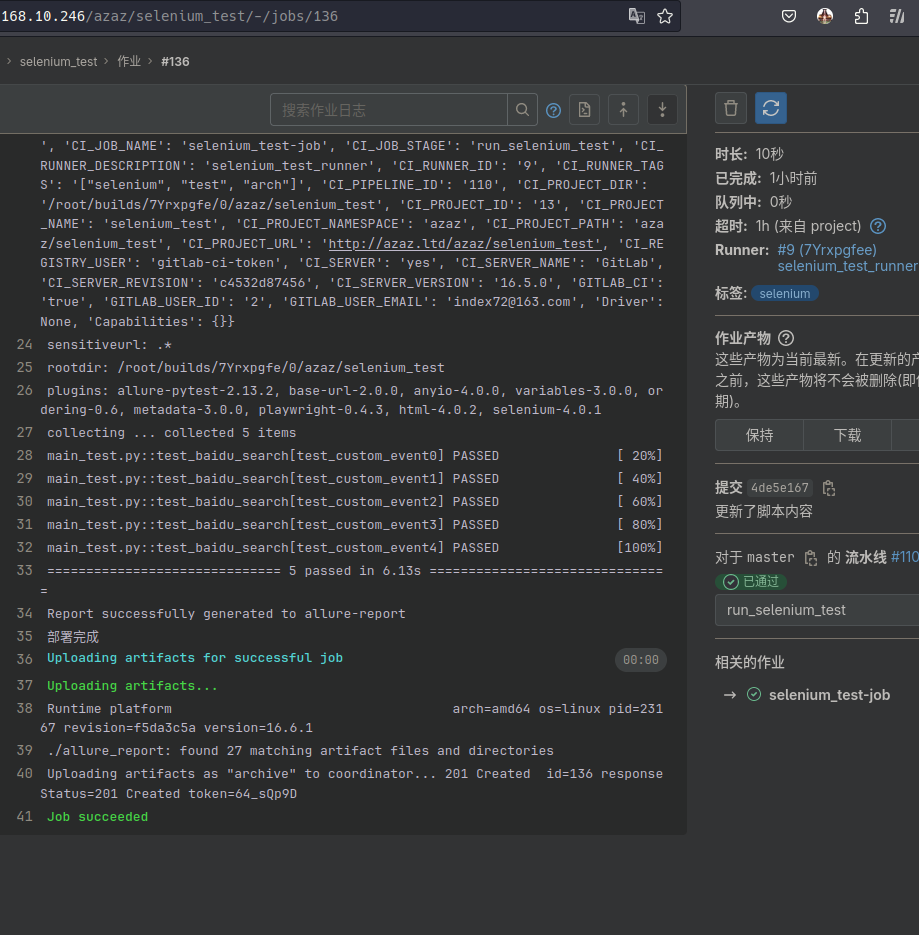Click the browser translate page icon
919x935 pixels.
tap(636, 16)
